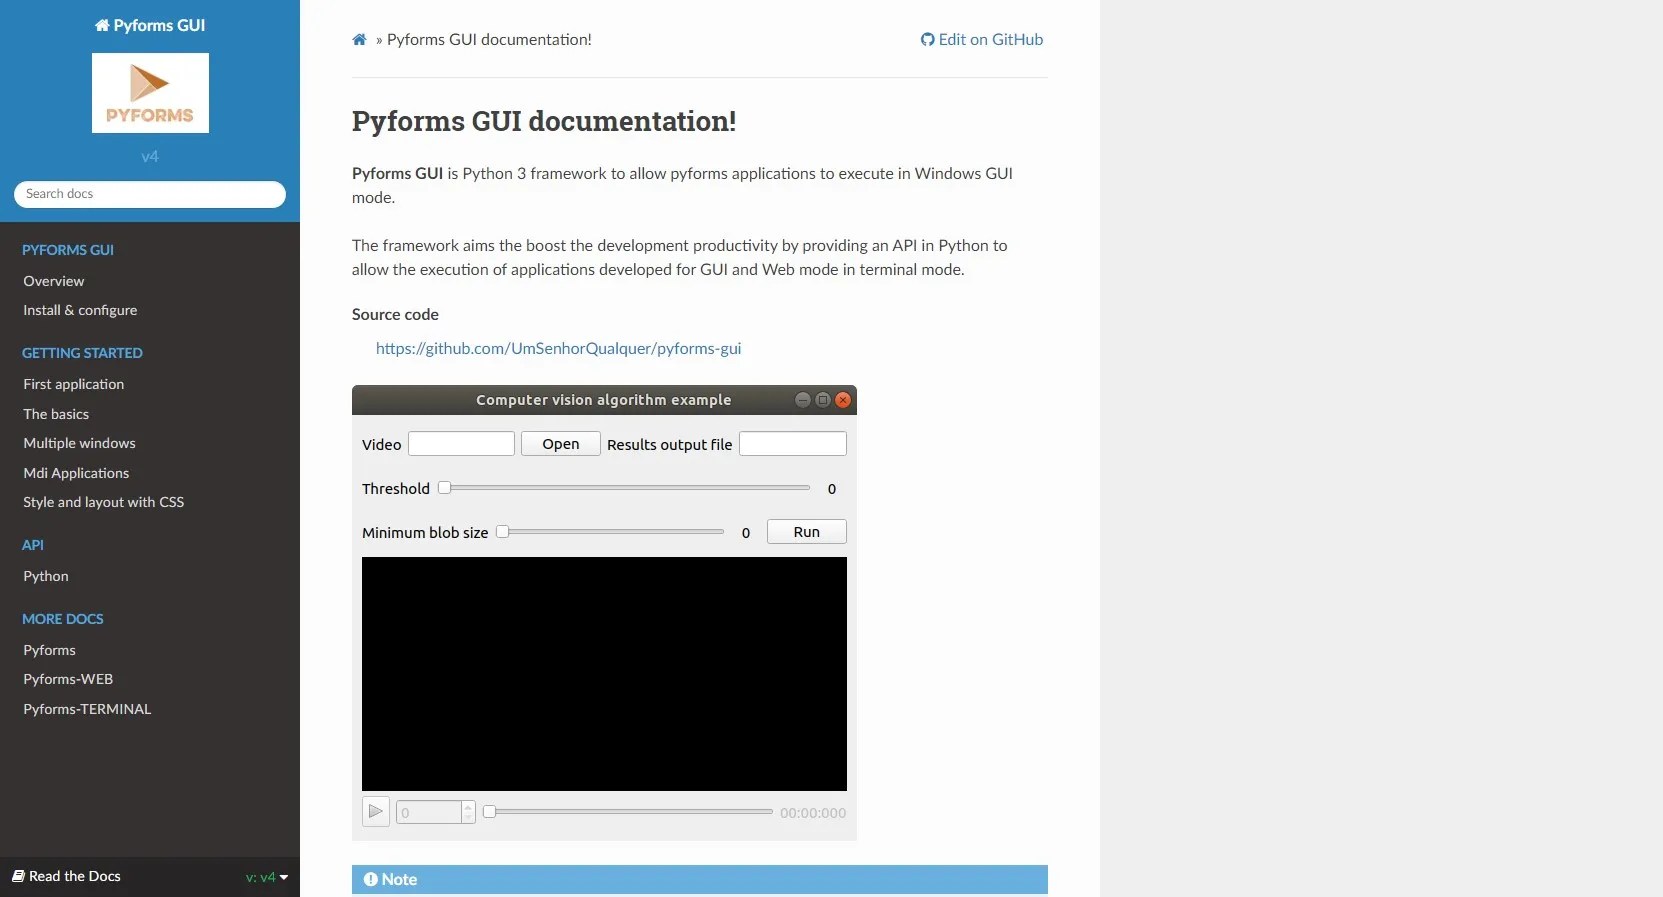The width and height of the screenshot is (1663, 897).
Task: Click the close button of example window
Action: pyautogui.click(x=843, y=400)
